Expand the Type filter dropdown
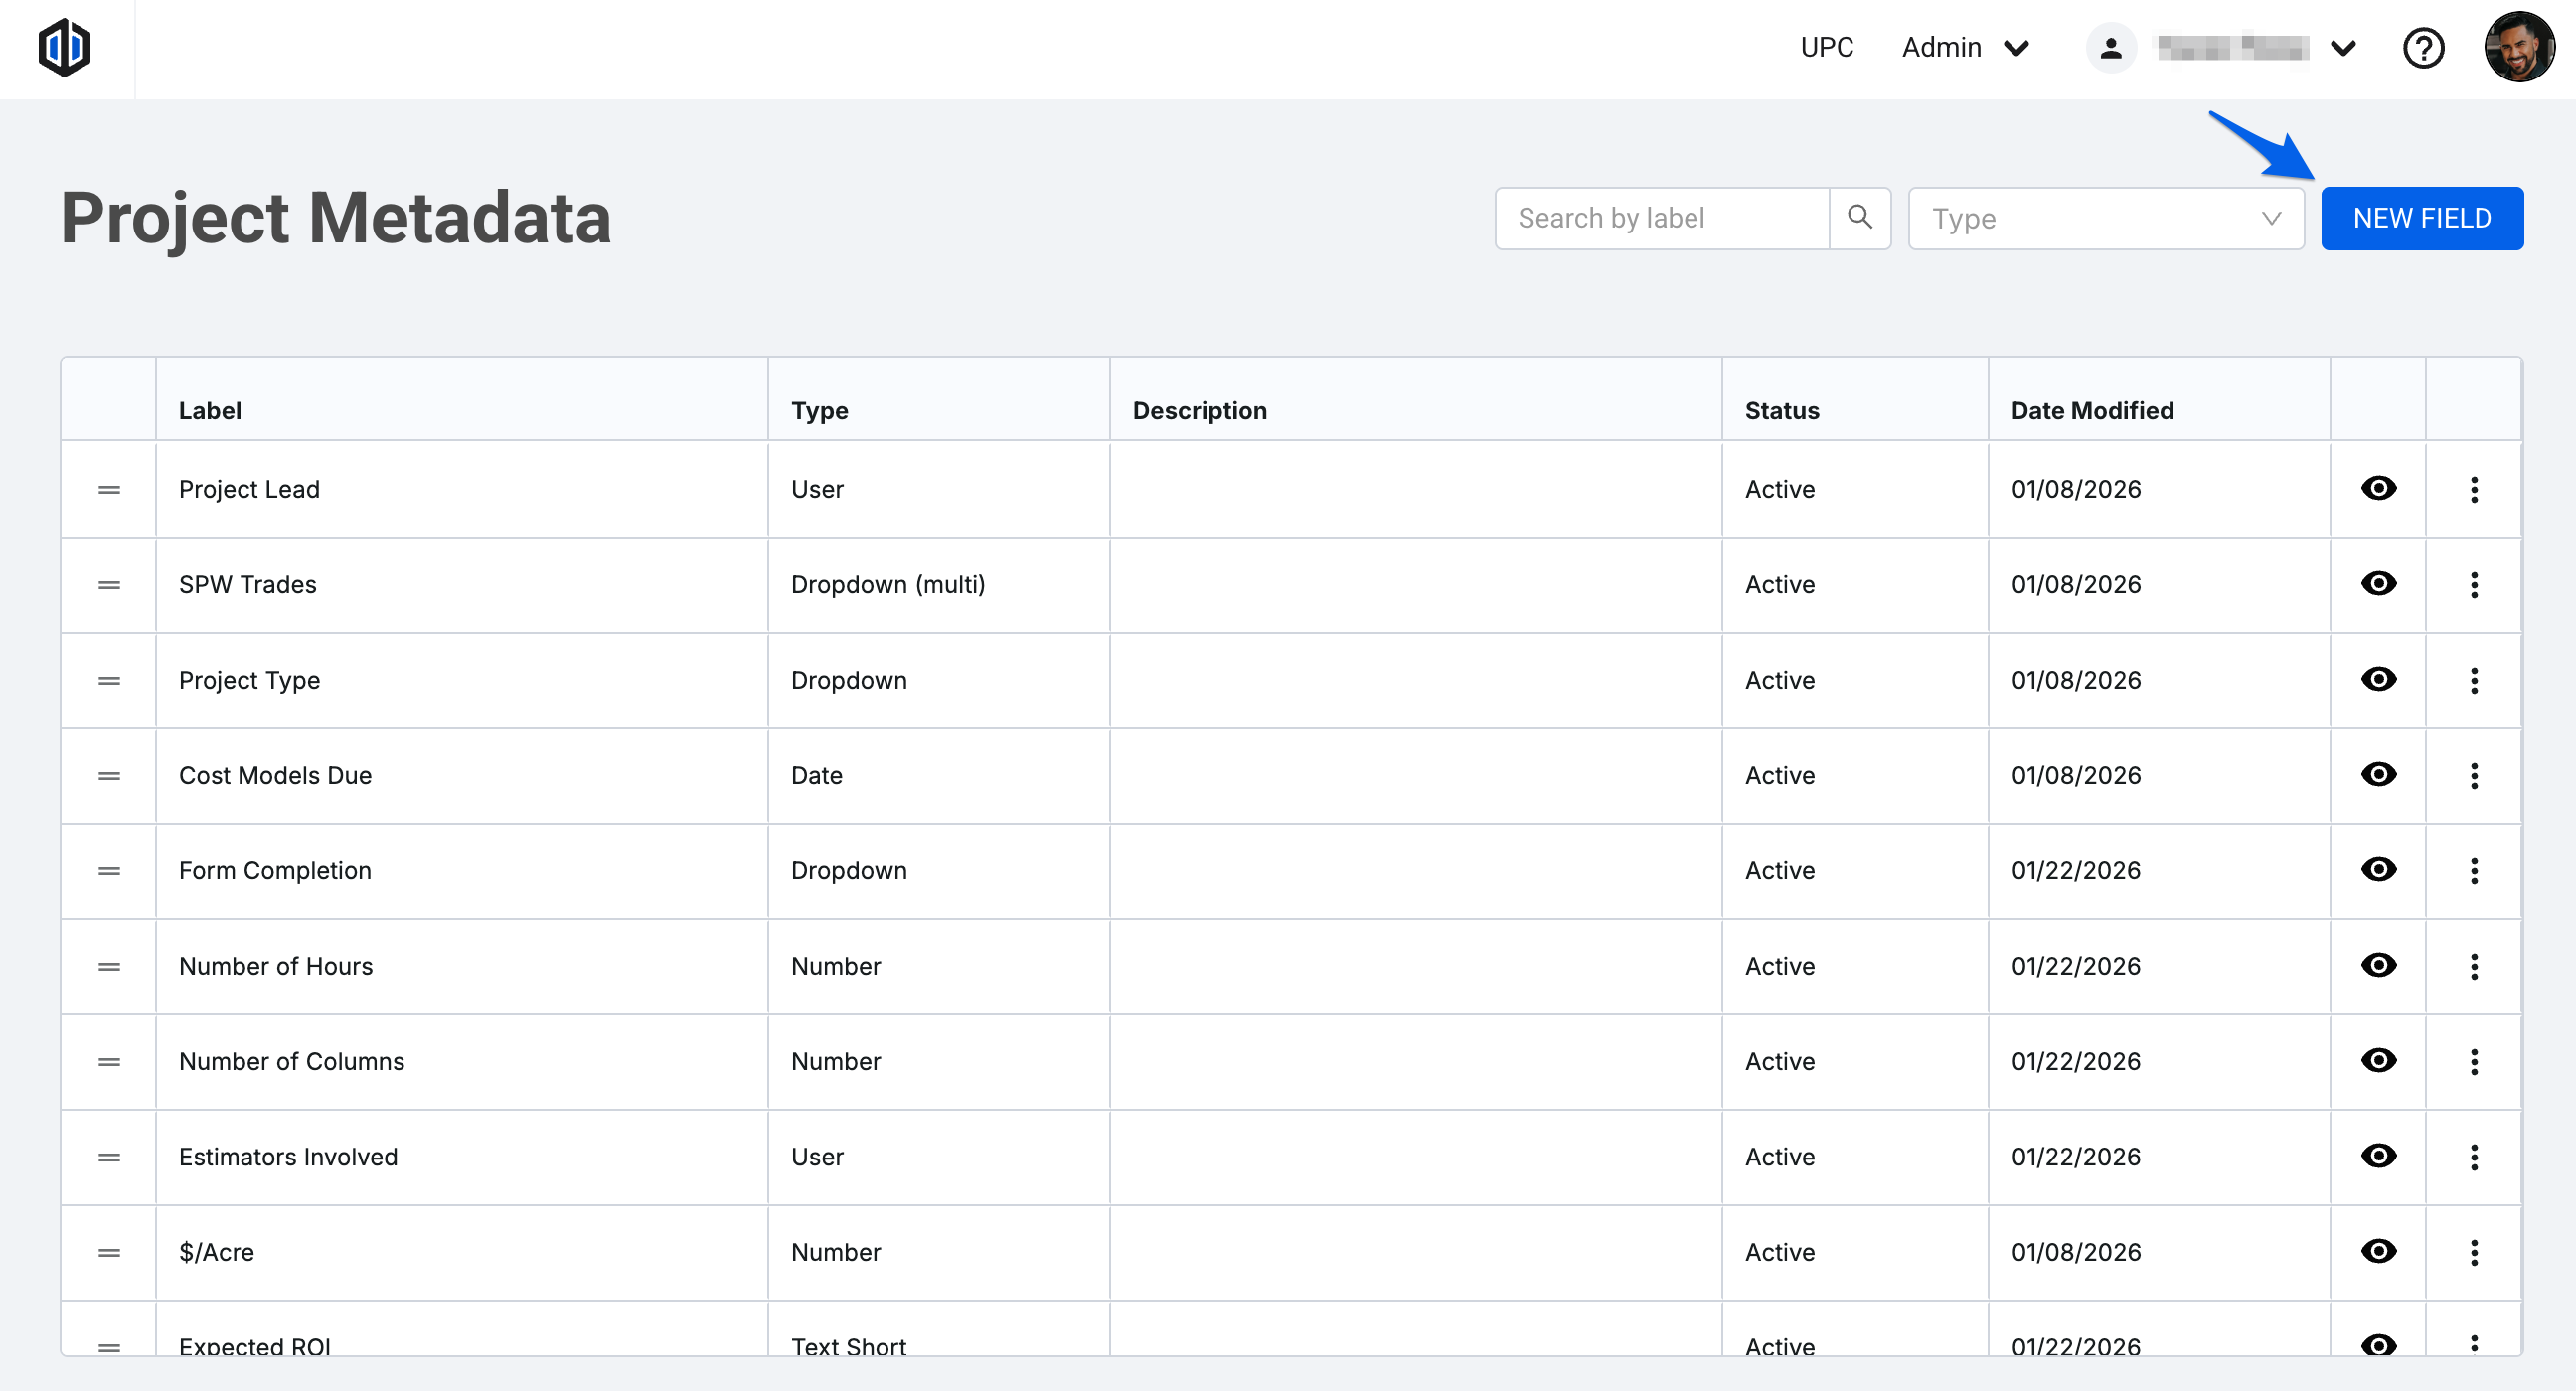Image resolution: width=2576 pixels, height=1391 pixels. coord(2105,218)
